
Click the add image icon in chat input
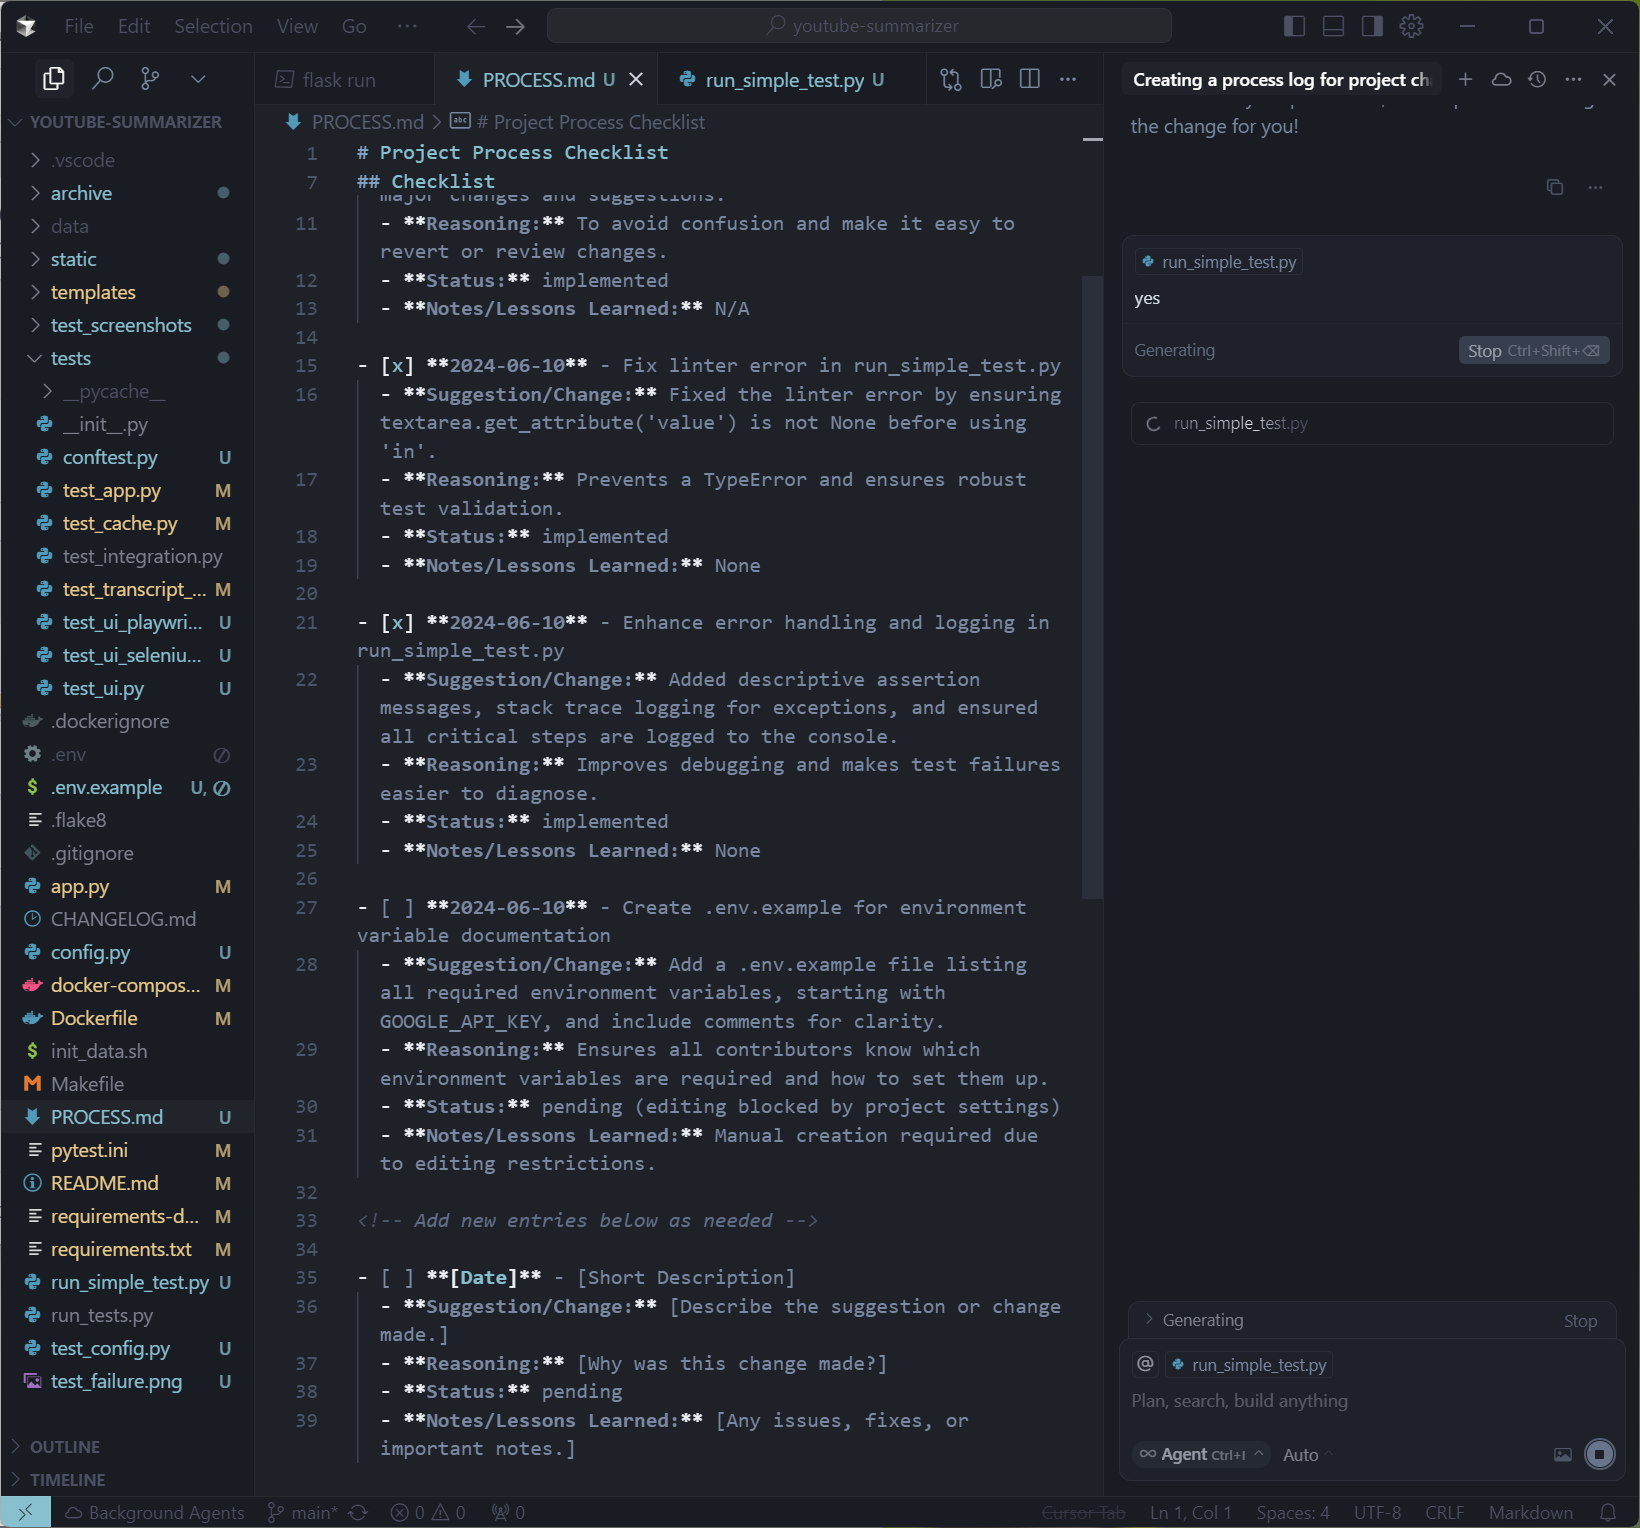(x=1562, y=1455)
